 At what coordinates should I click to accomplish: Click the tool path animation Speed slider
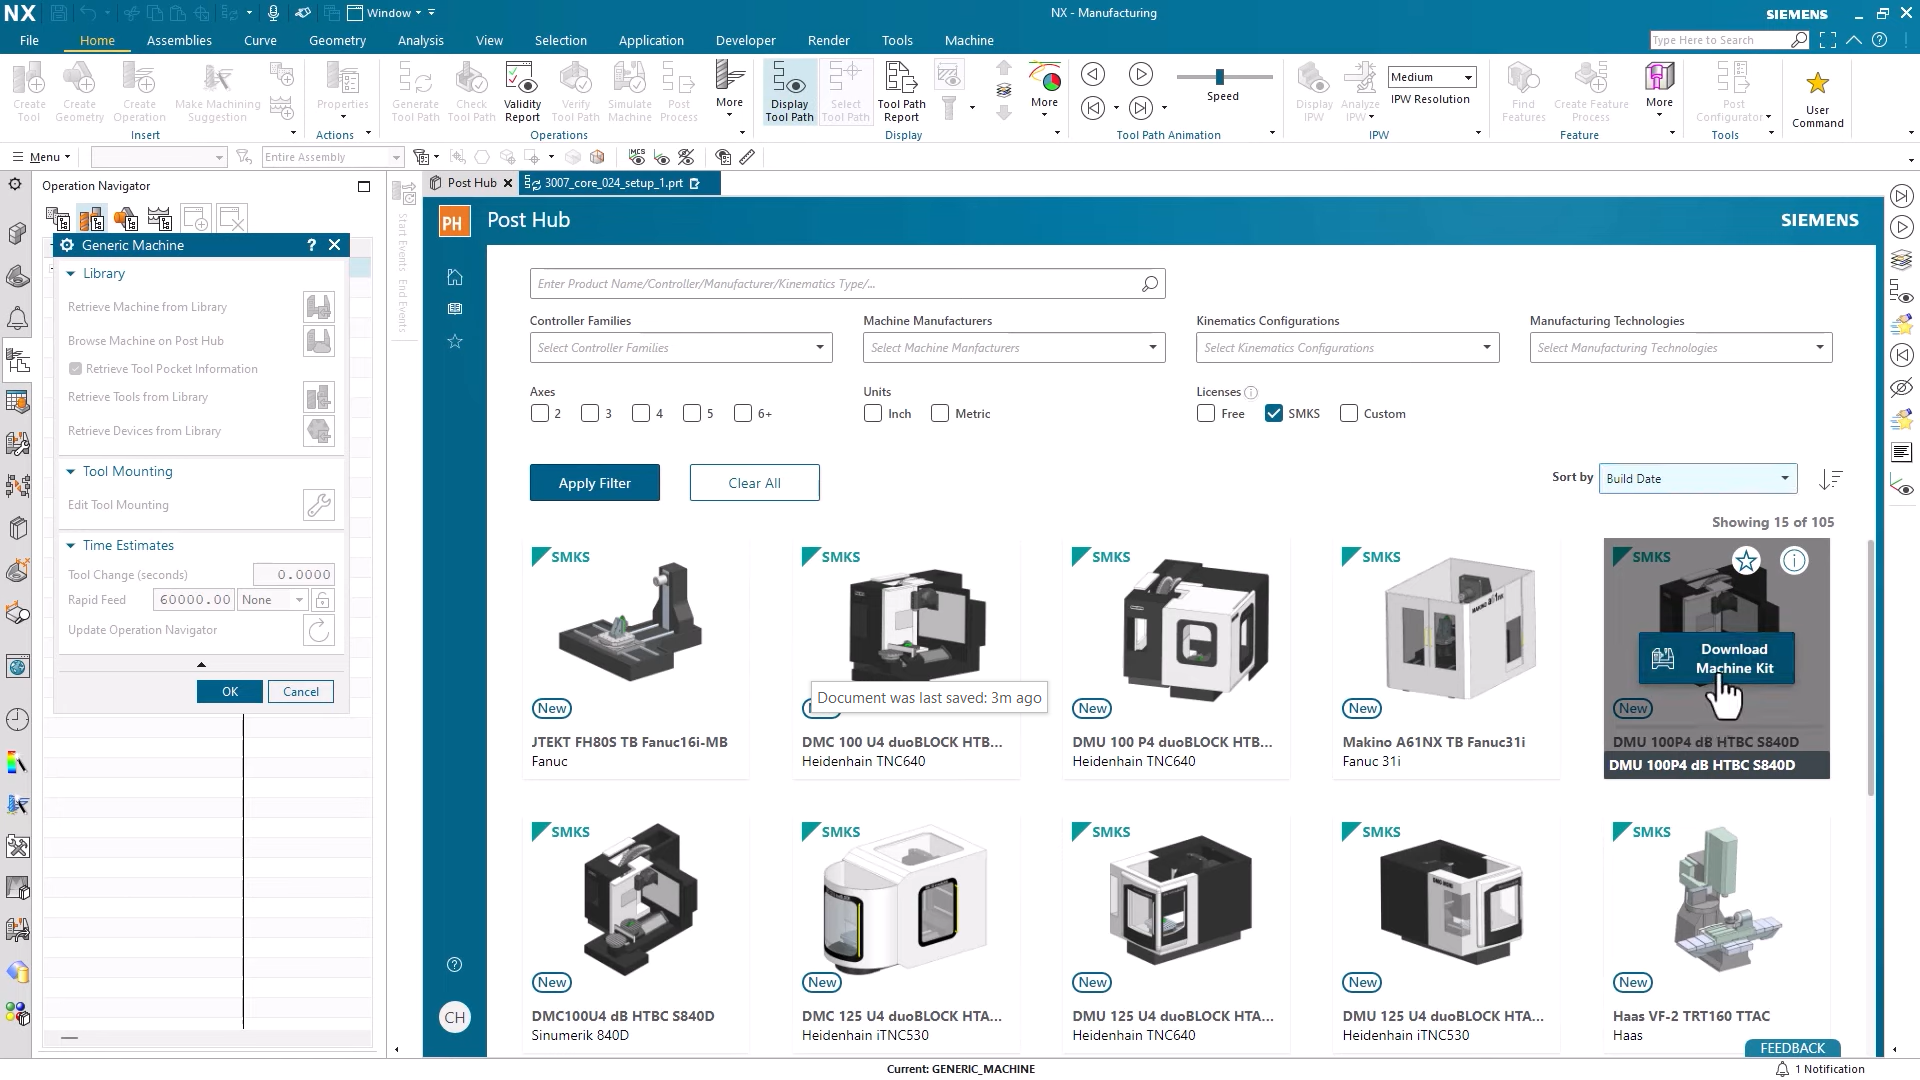tap(1222, 75)
